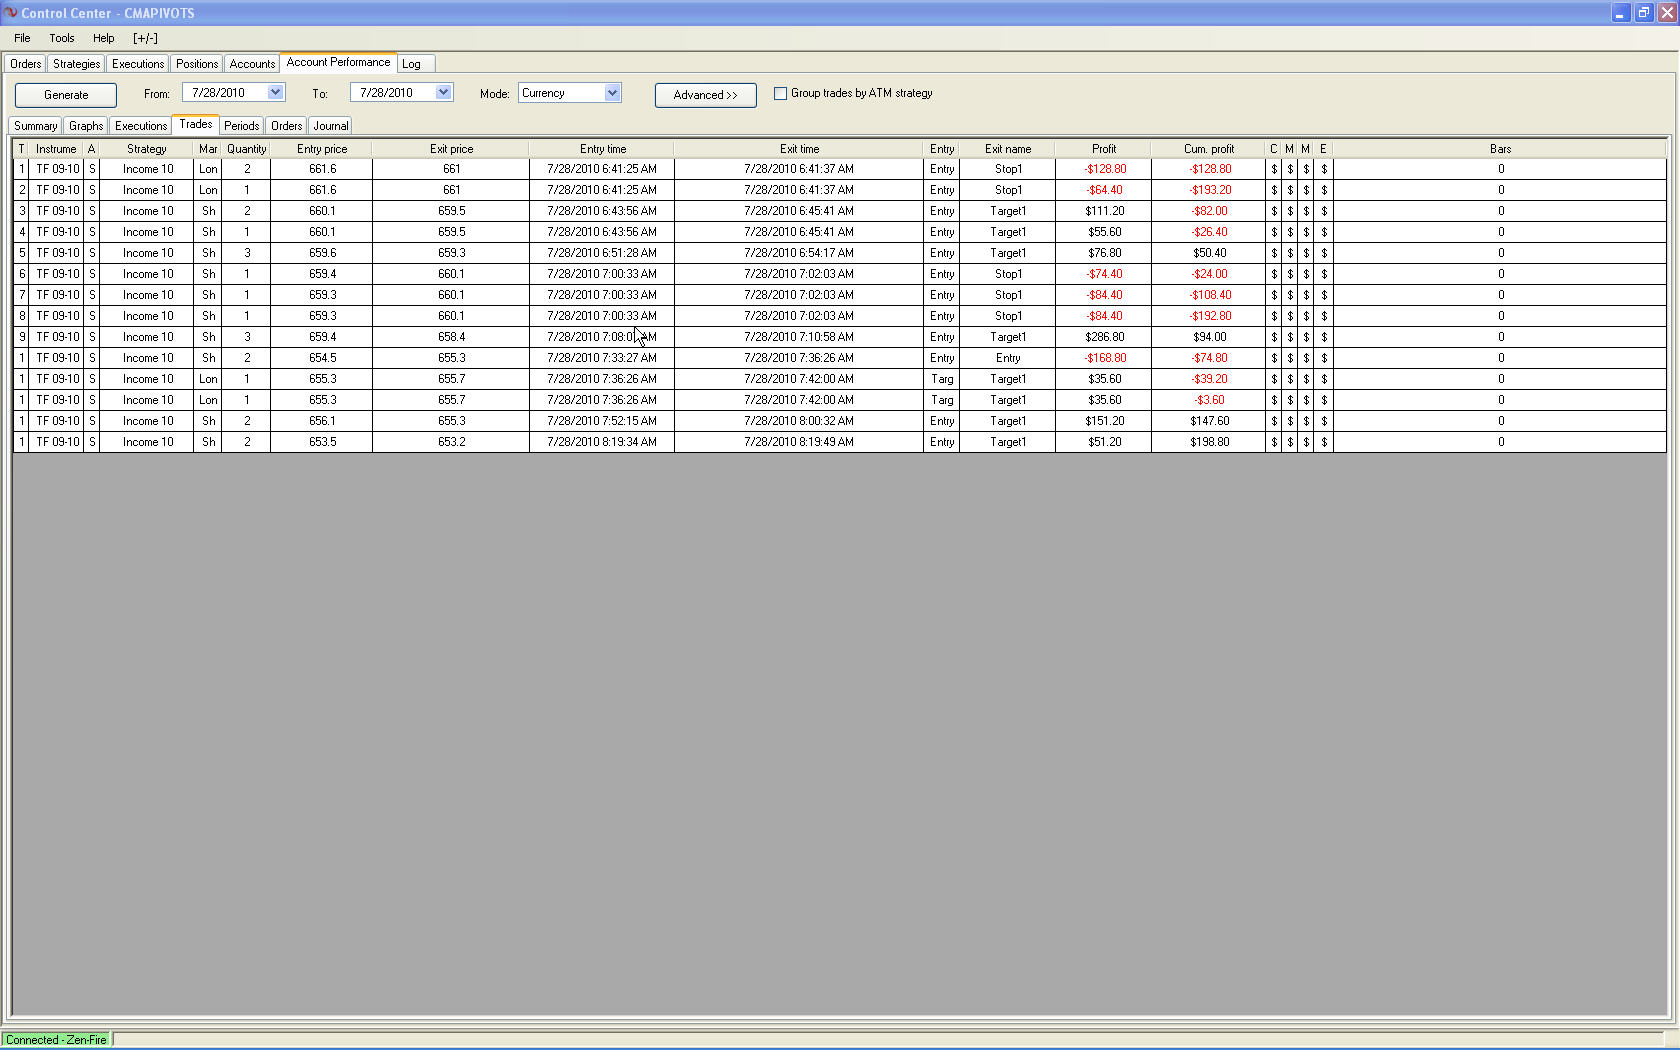Restore down the Control Center window
This screenshot has height=1050, width=1680.
[x=1644, y=13]
